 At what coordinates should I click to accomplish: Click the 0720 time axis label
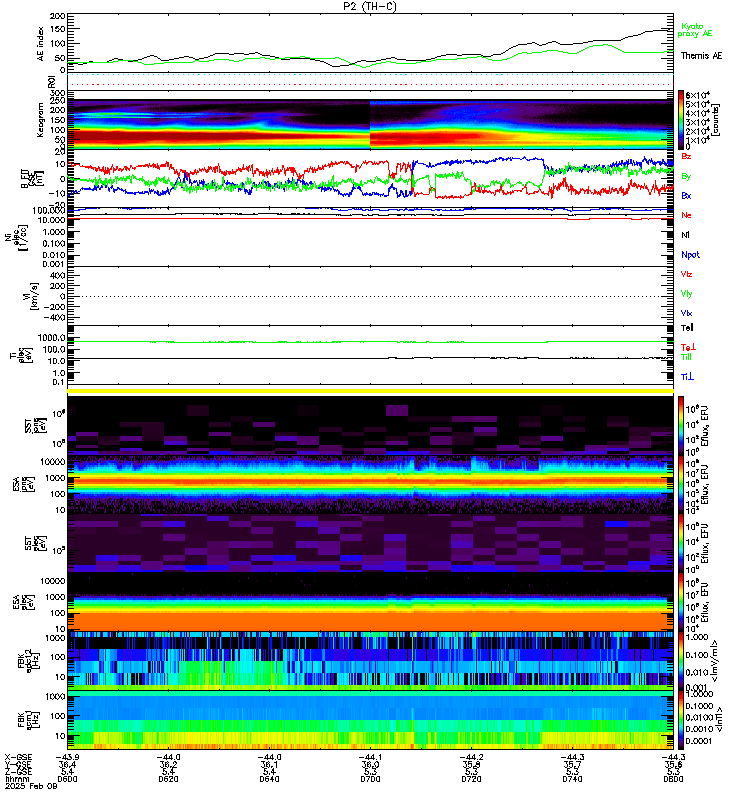pos(471,779)
